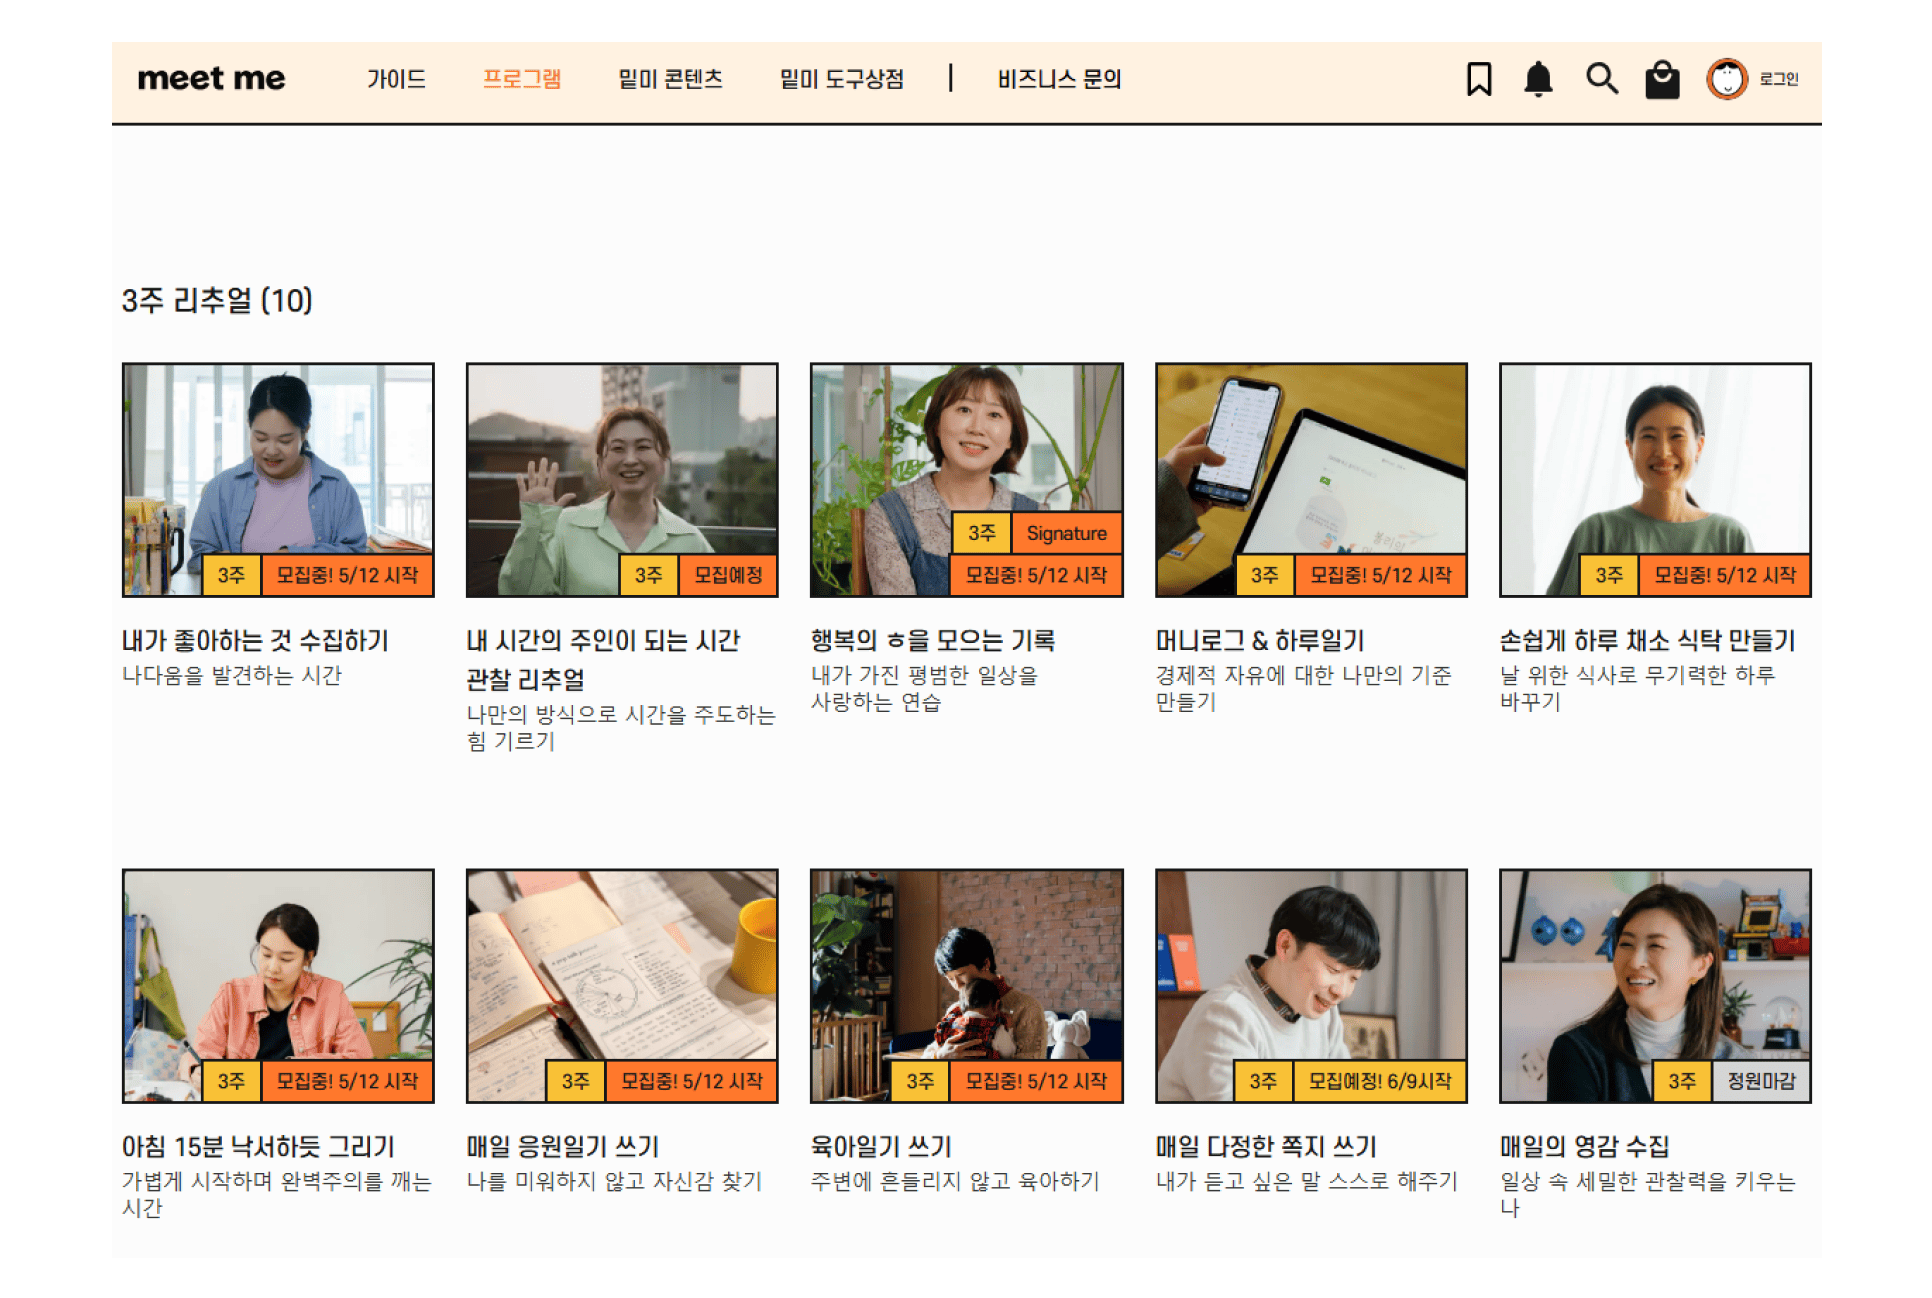Open the shopping bag icon
This screenshot has height=1298, width=1932.
tap(1663, 78)
